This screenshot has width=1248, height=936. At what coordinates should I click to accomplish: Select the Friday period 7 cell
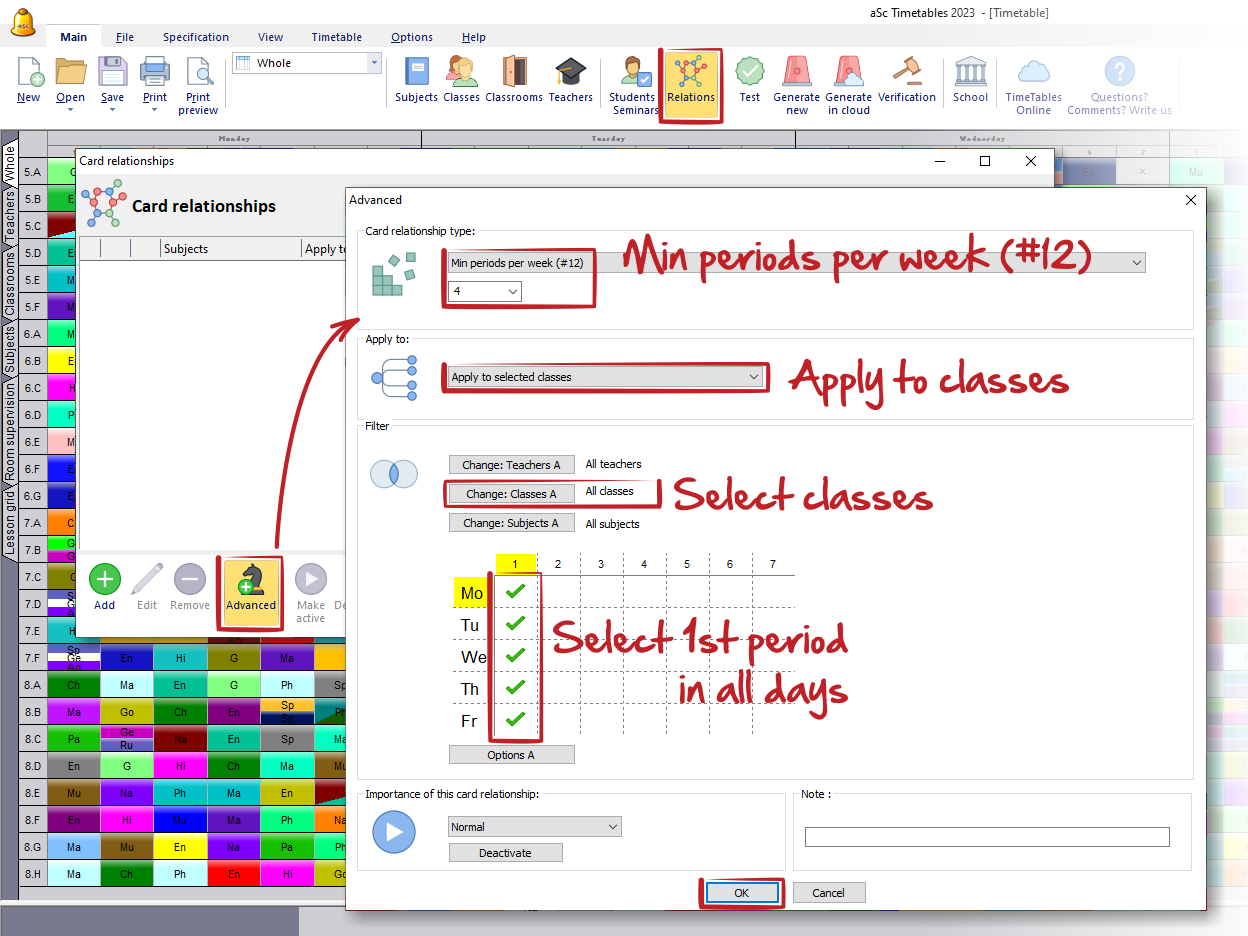click(x=773, y=720)
